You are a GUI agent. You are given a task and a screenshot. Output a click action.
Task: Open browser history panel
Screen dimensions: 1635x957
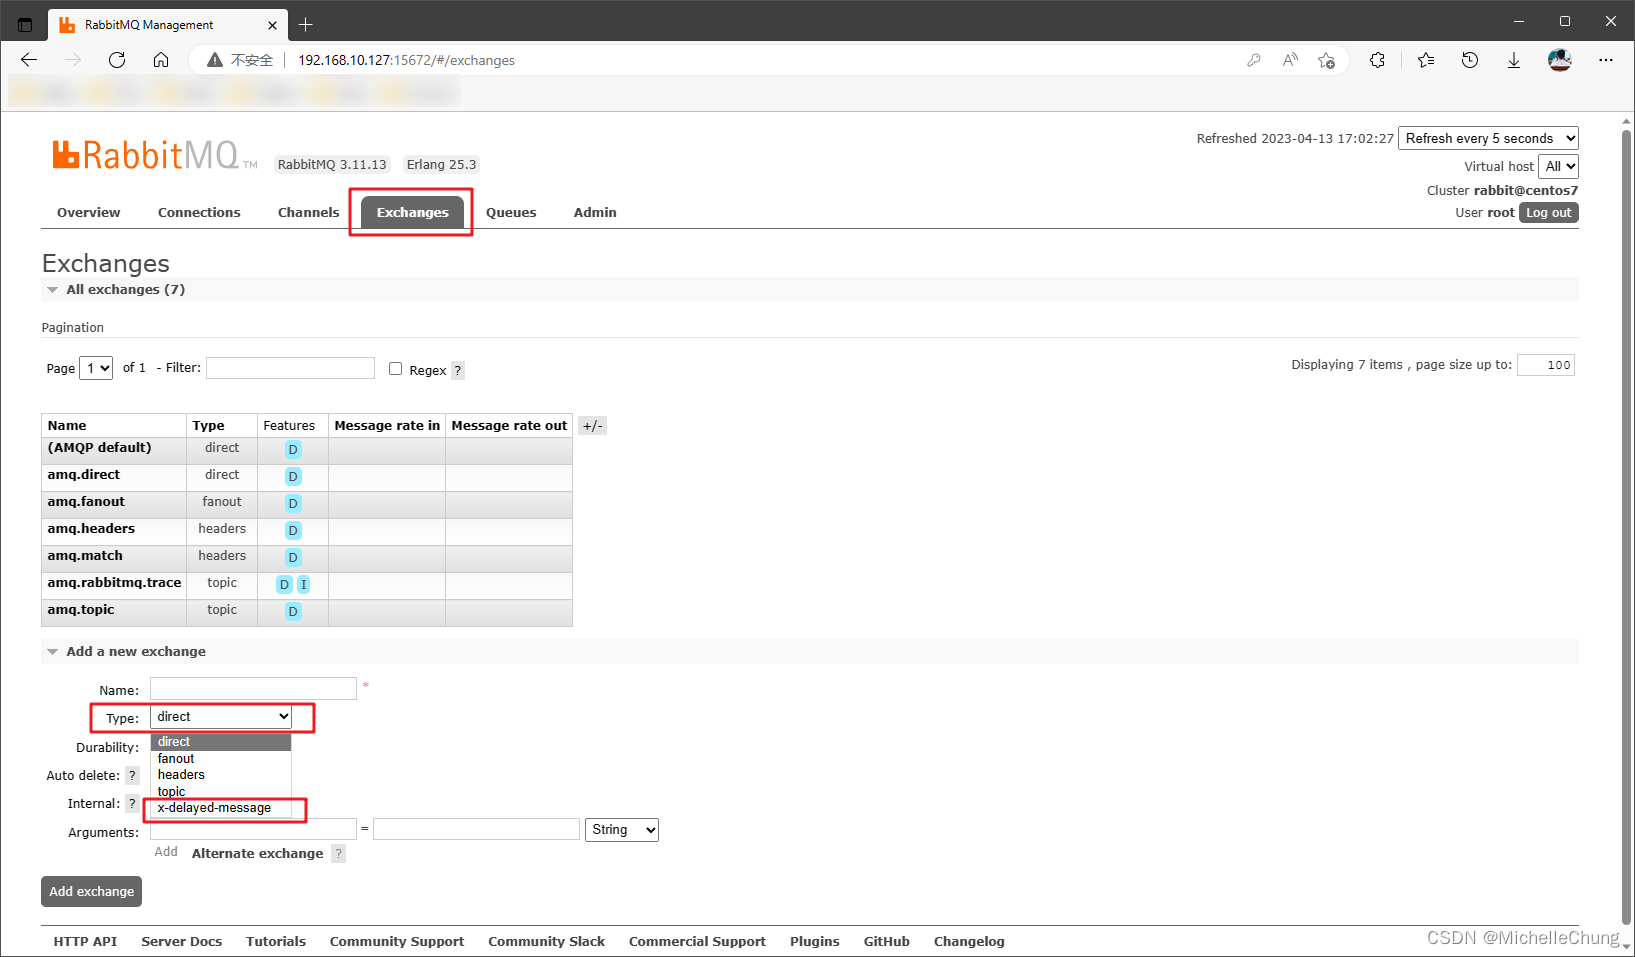(x=1470, y=60)
